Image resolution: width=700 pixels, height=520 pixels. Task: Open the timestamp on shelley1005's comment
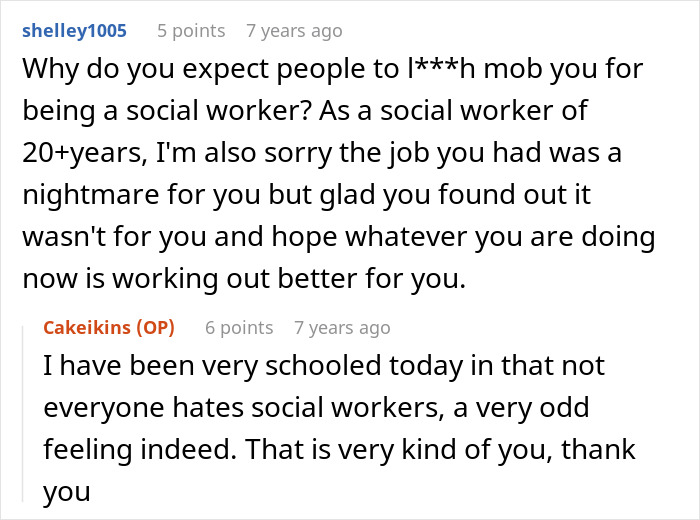point(294,31)
